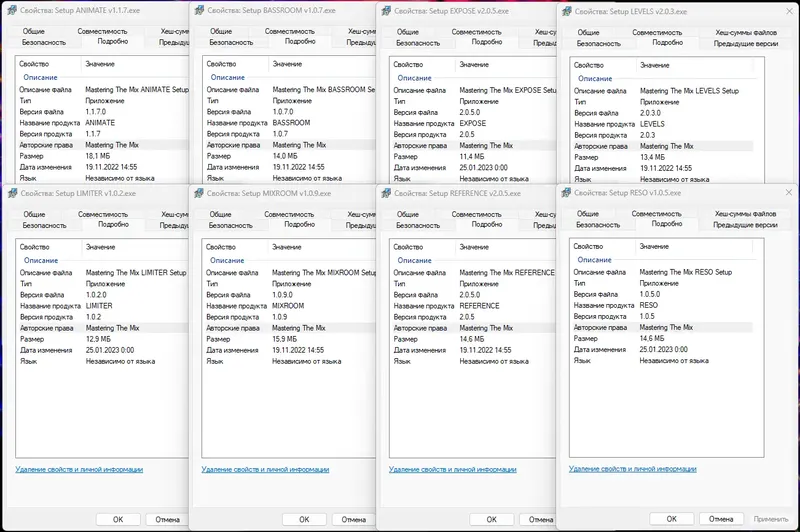Select product name value LIMITER
The width and height of the screenshot is (800, 532).
coord(99,306)
